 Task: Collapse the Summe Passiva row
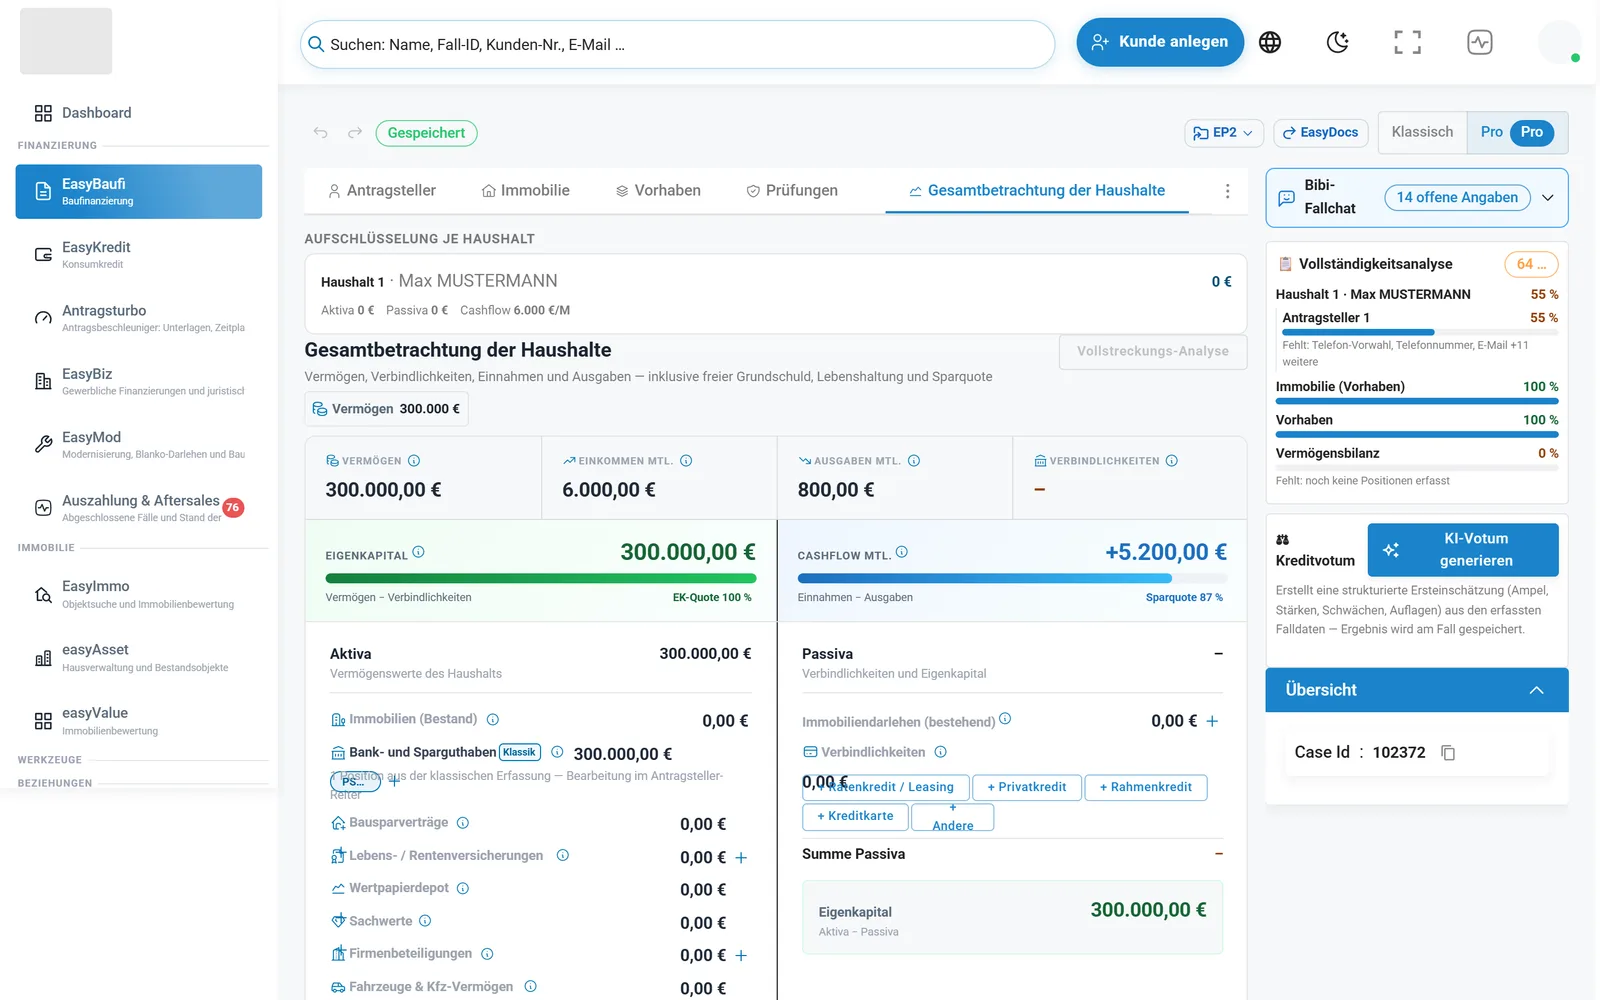click(1218, 854)
